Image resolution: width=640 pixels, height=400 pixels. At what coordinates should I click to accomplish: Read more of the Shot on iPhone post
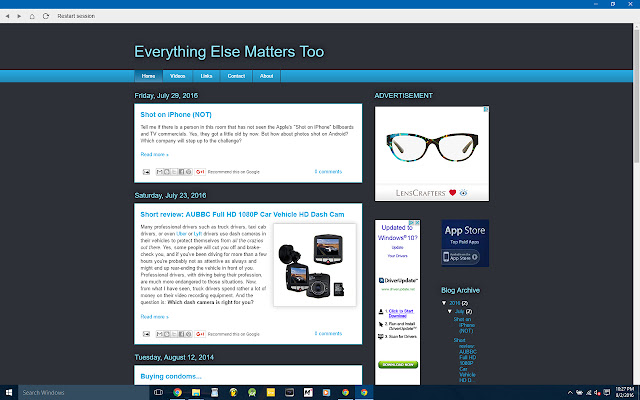click(x=154, y=154)
